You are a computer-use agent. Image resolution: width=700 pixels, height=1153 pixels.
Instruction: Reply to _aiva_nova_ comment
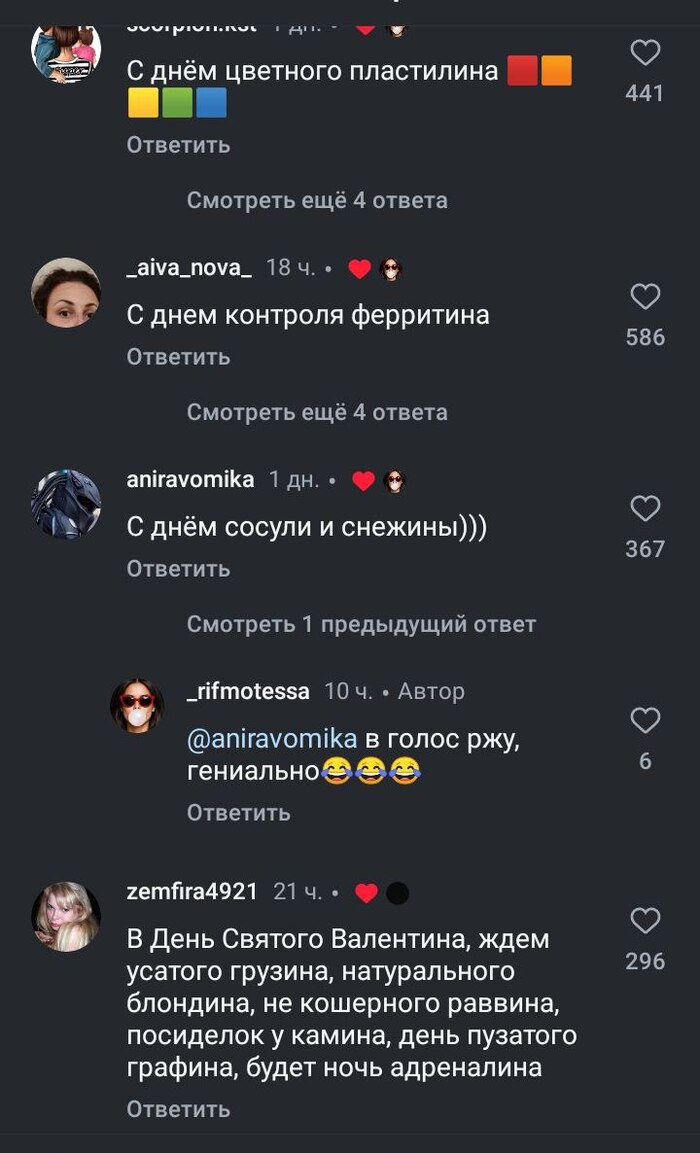point(179,357)
